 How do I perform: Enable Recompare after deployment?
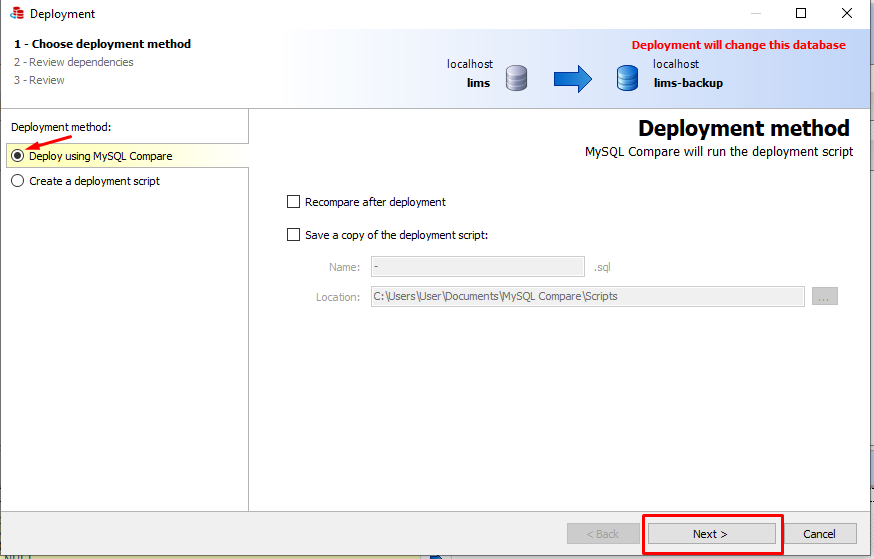point(294,202)
